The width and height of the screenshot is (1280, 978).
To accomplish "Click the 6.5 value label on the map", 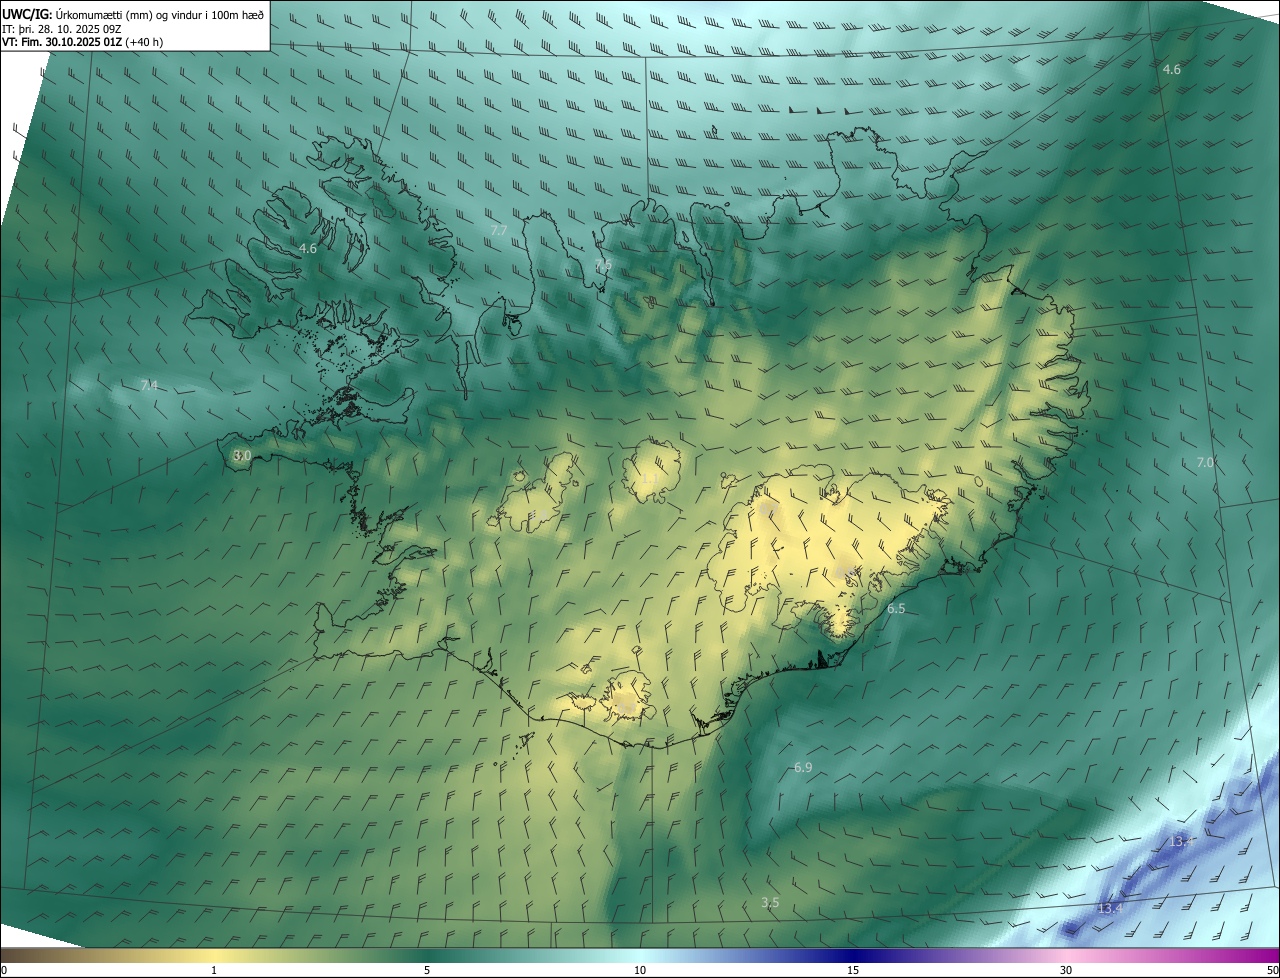I will tap(896, 609).
